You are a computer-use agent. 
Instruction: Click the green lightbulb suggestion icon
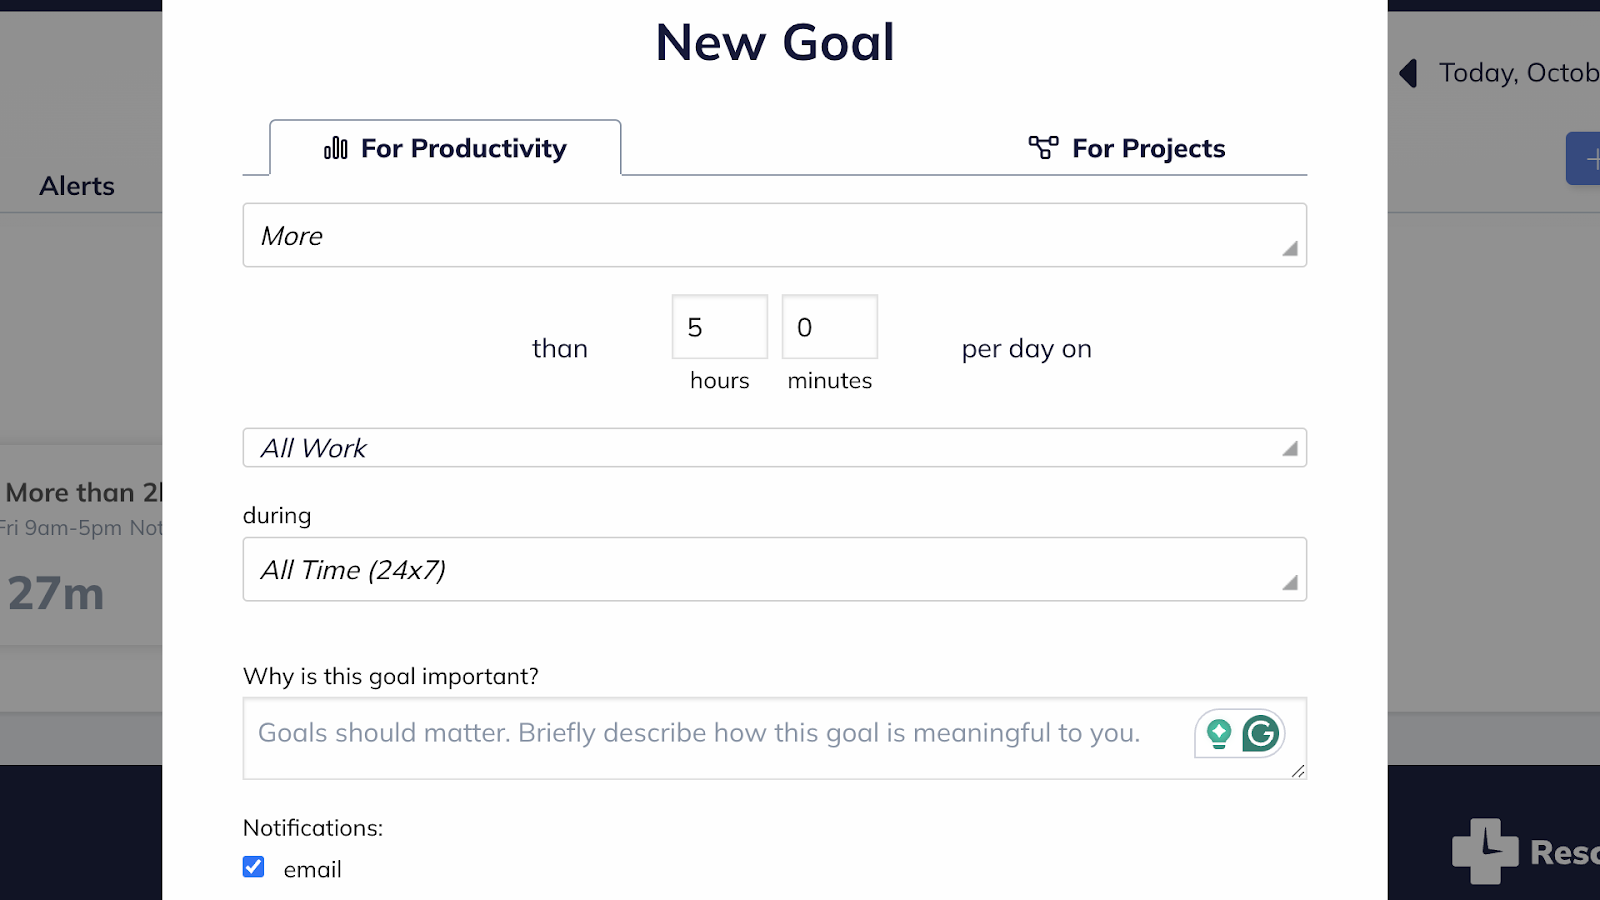pos(1218,734)
